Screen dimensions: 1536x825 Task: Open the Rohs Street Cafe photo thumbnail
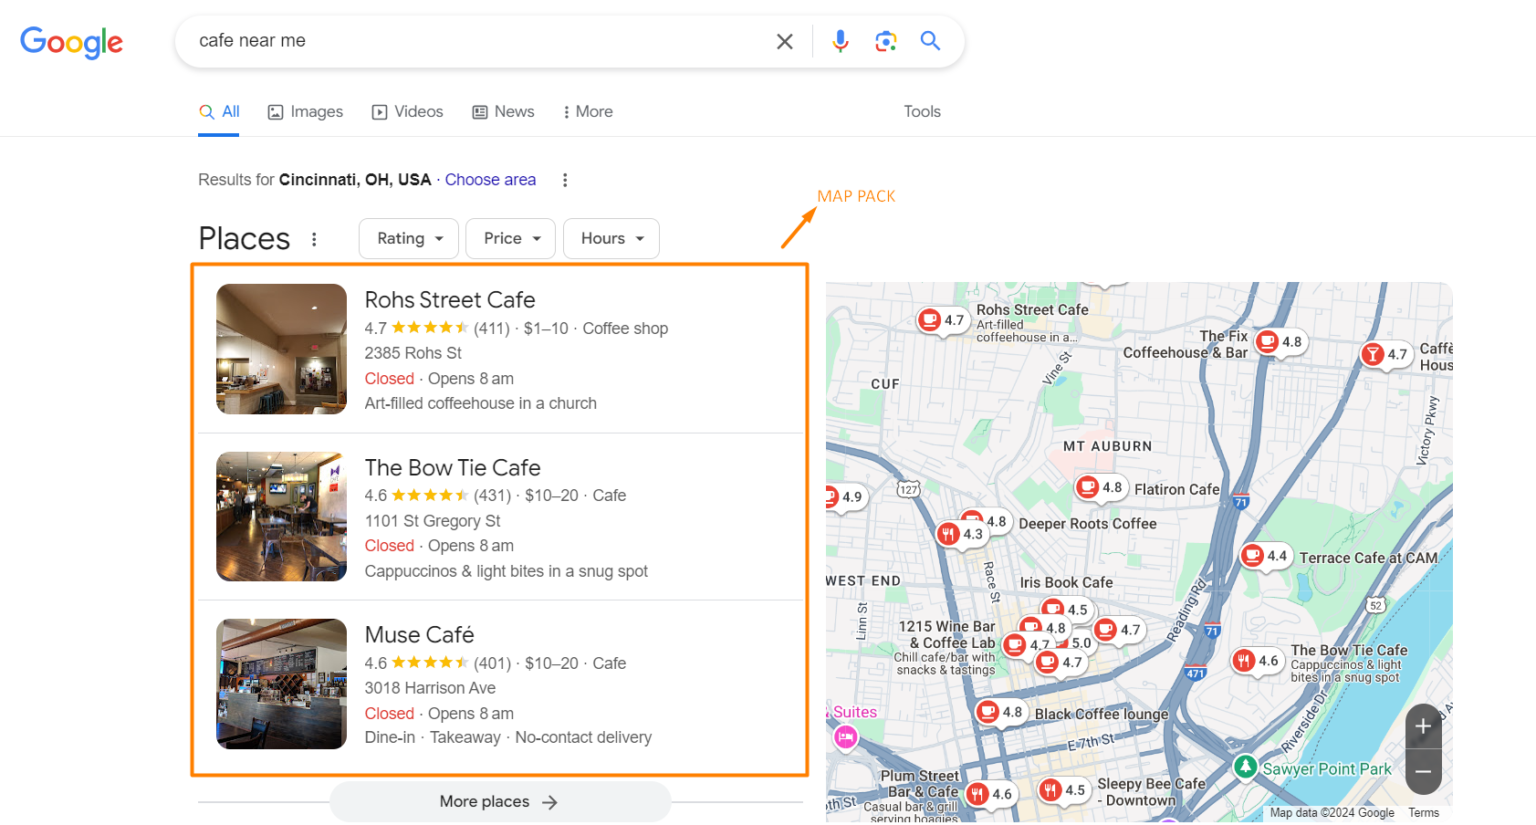[x=281, y=349]
